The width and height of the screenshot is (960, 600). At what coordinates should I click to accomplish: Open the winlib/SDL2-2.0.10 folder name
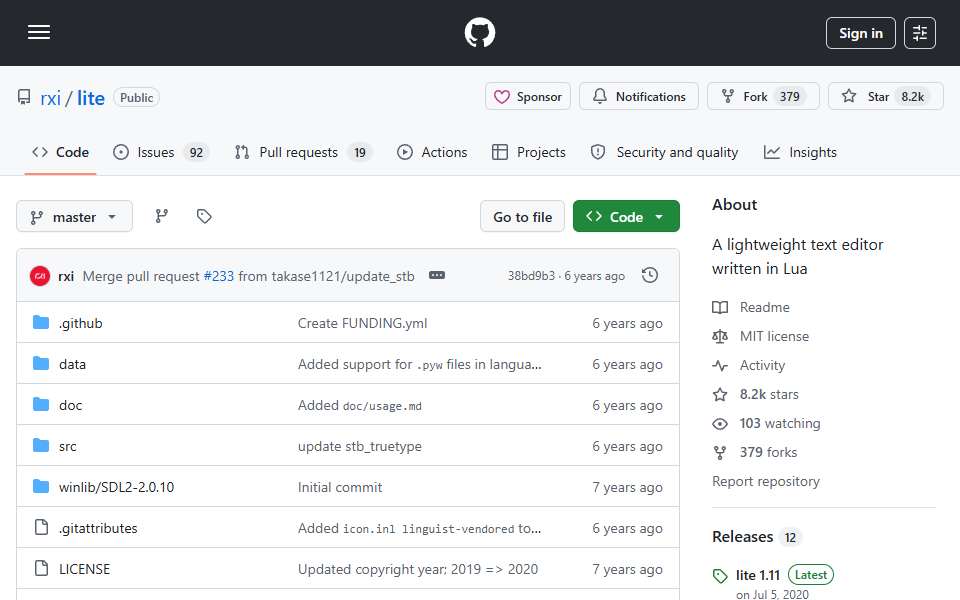[116, 487]
